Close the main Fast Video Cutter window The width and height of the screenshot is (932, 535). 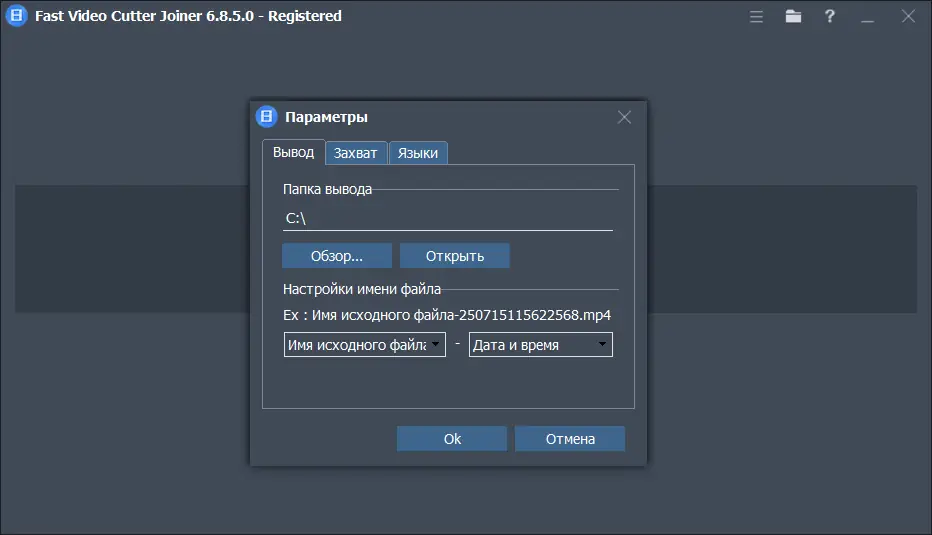tap(907, 16)
